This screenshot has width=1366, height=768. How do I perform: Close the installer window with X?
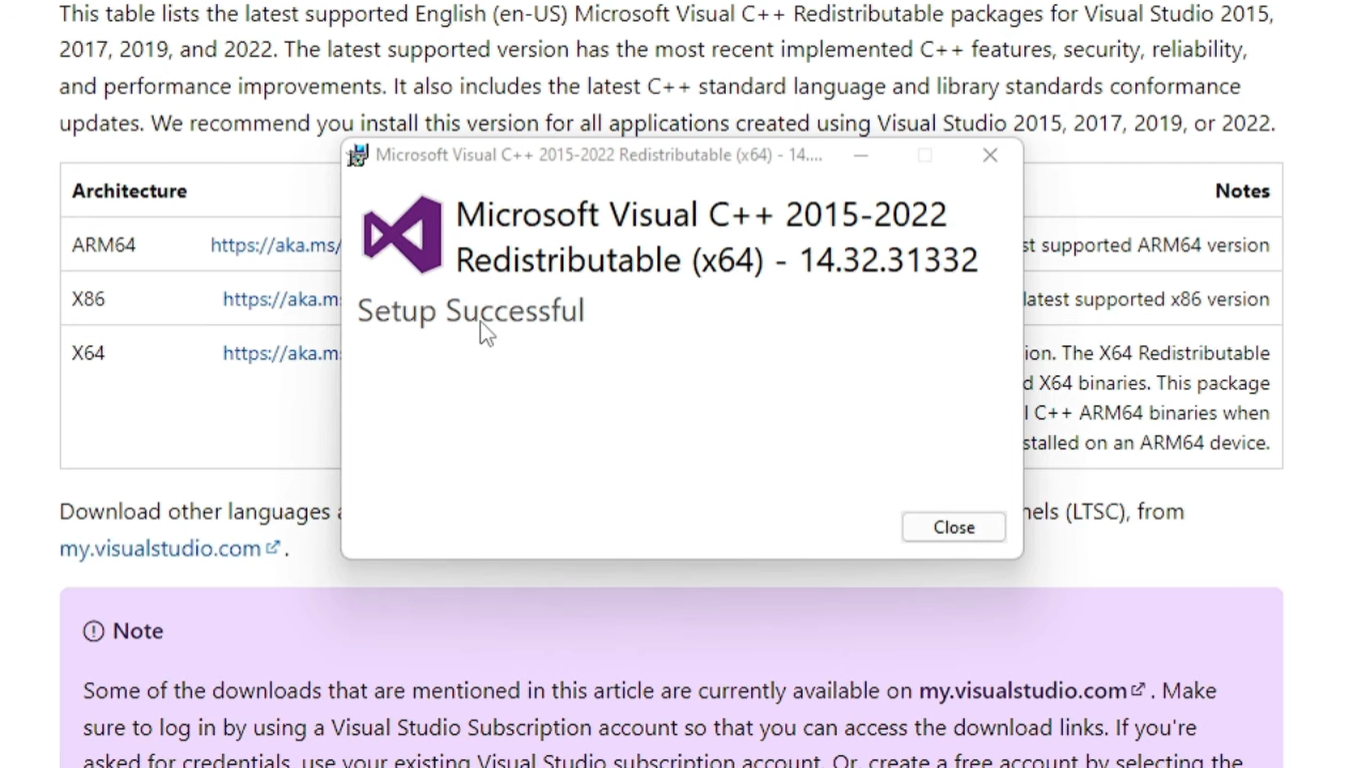click(990, 155)
